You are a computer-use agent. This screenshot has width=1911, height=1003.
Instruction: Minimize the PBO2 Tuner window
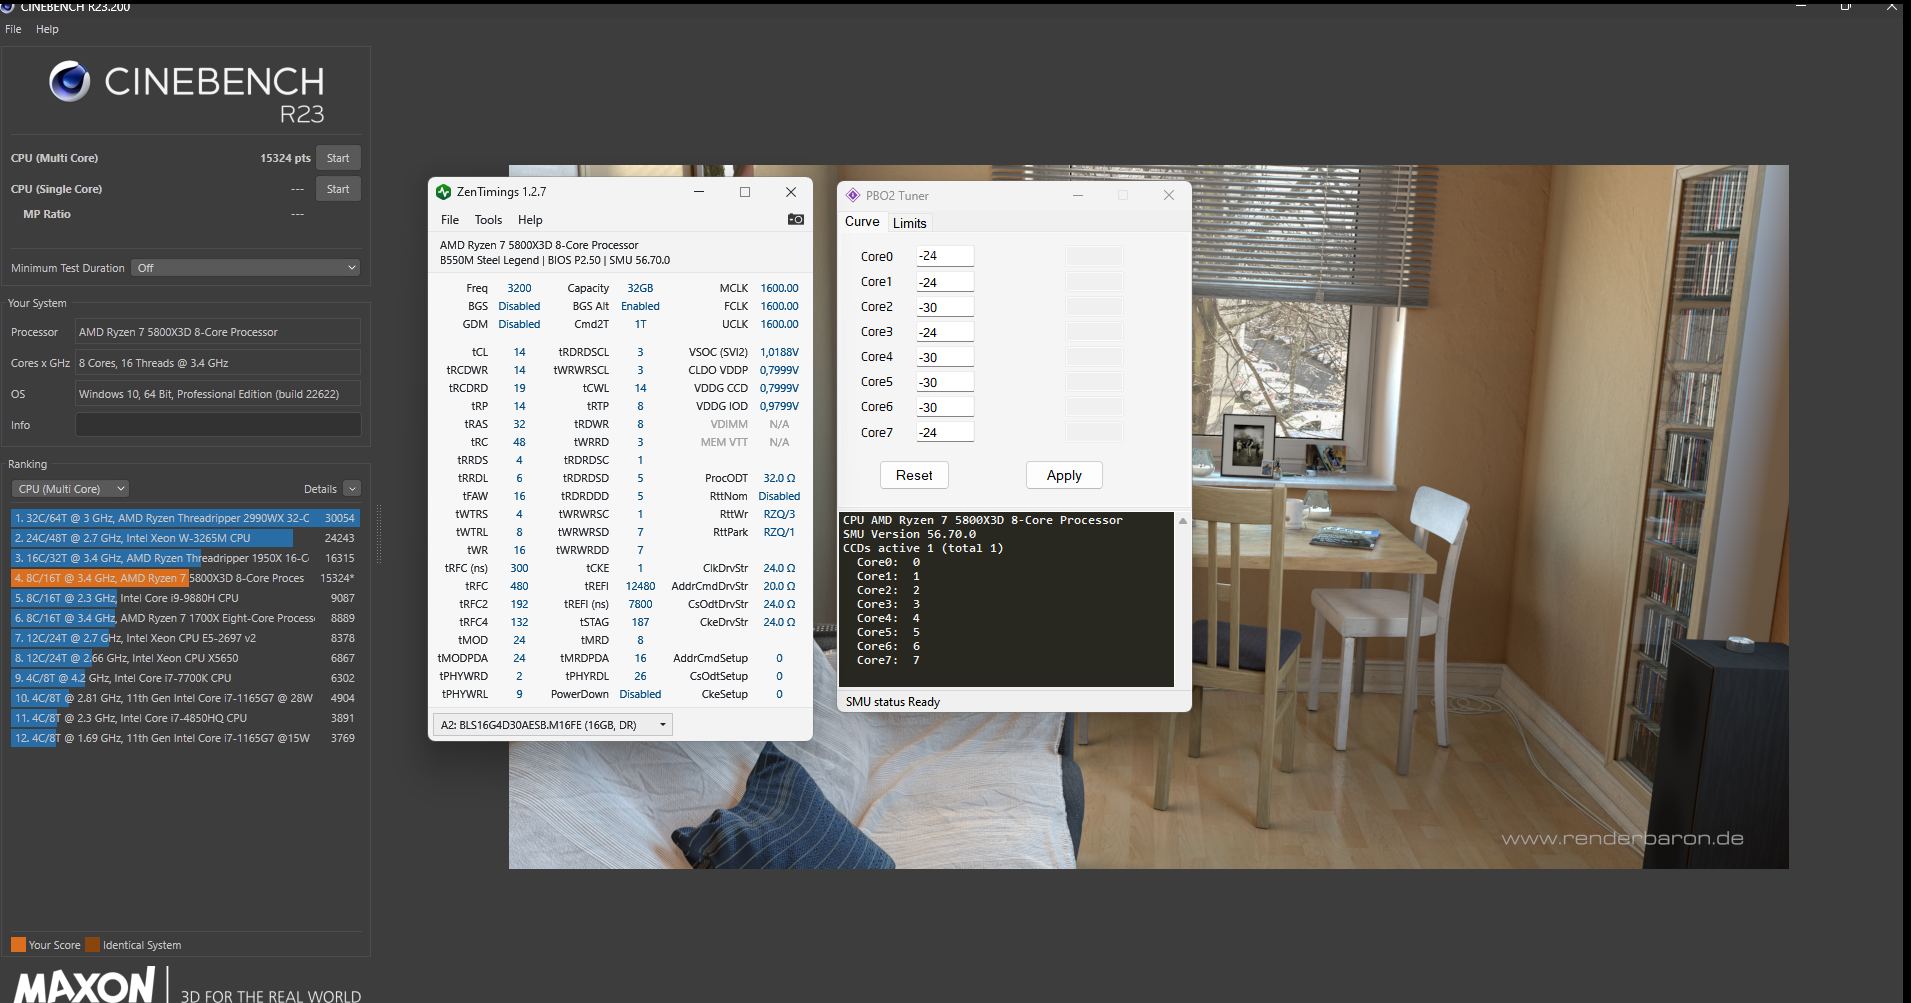[1078, 195]
